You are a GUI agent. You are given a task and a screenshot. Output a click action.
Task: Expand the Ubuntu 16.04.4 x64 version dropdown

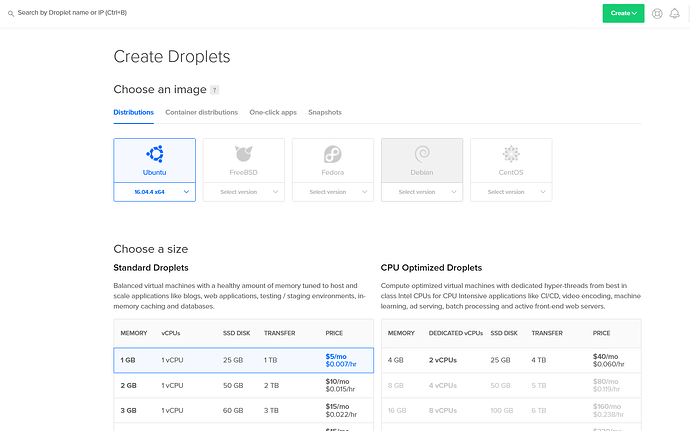155,192
